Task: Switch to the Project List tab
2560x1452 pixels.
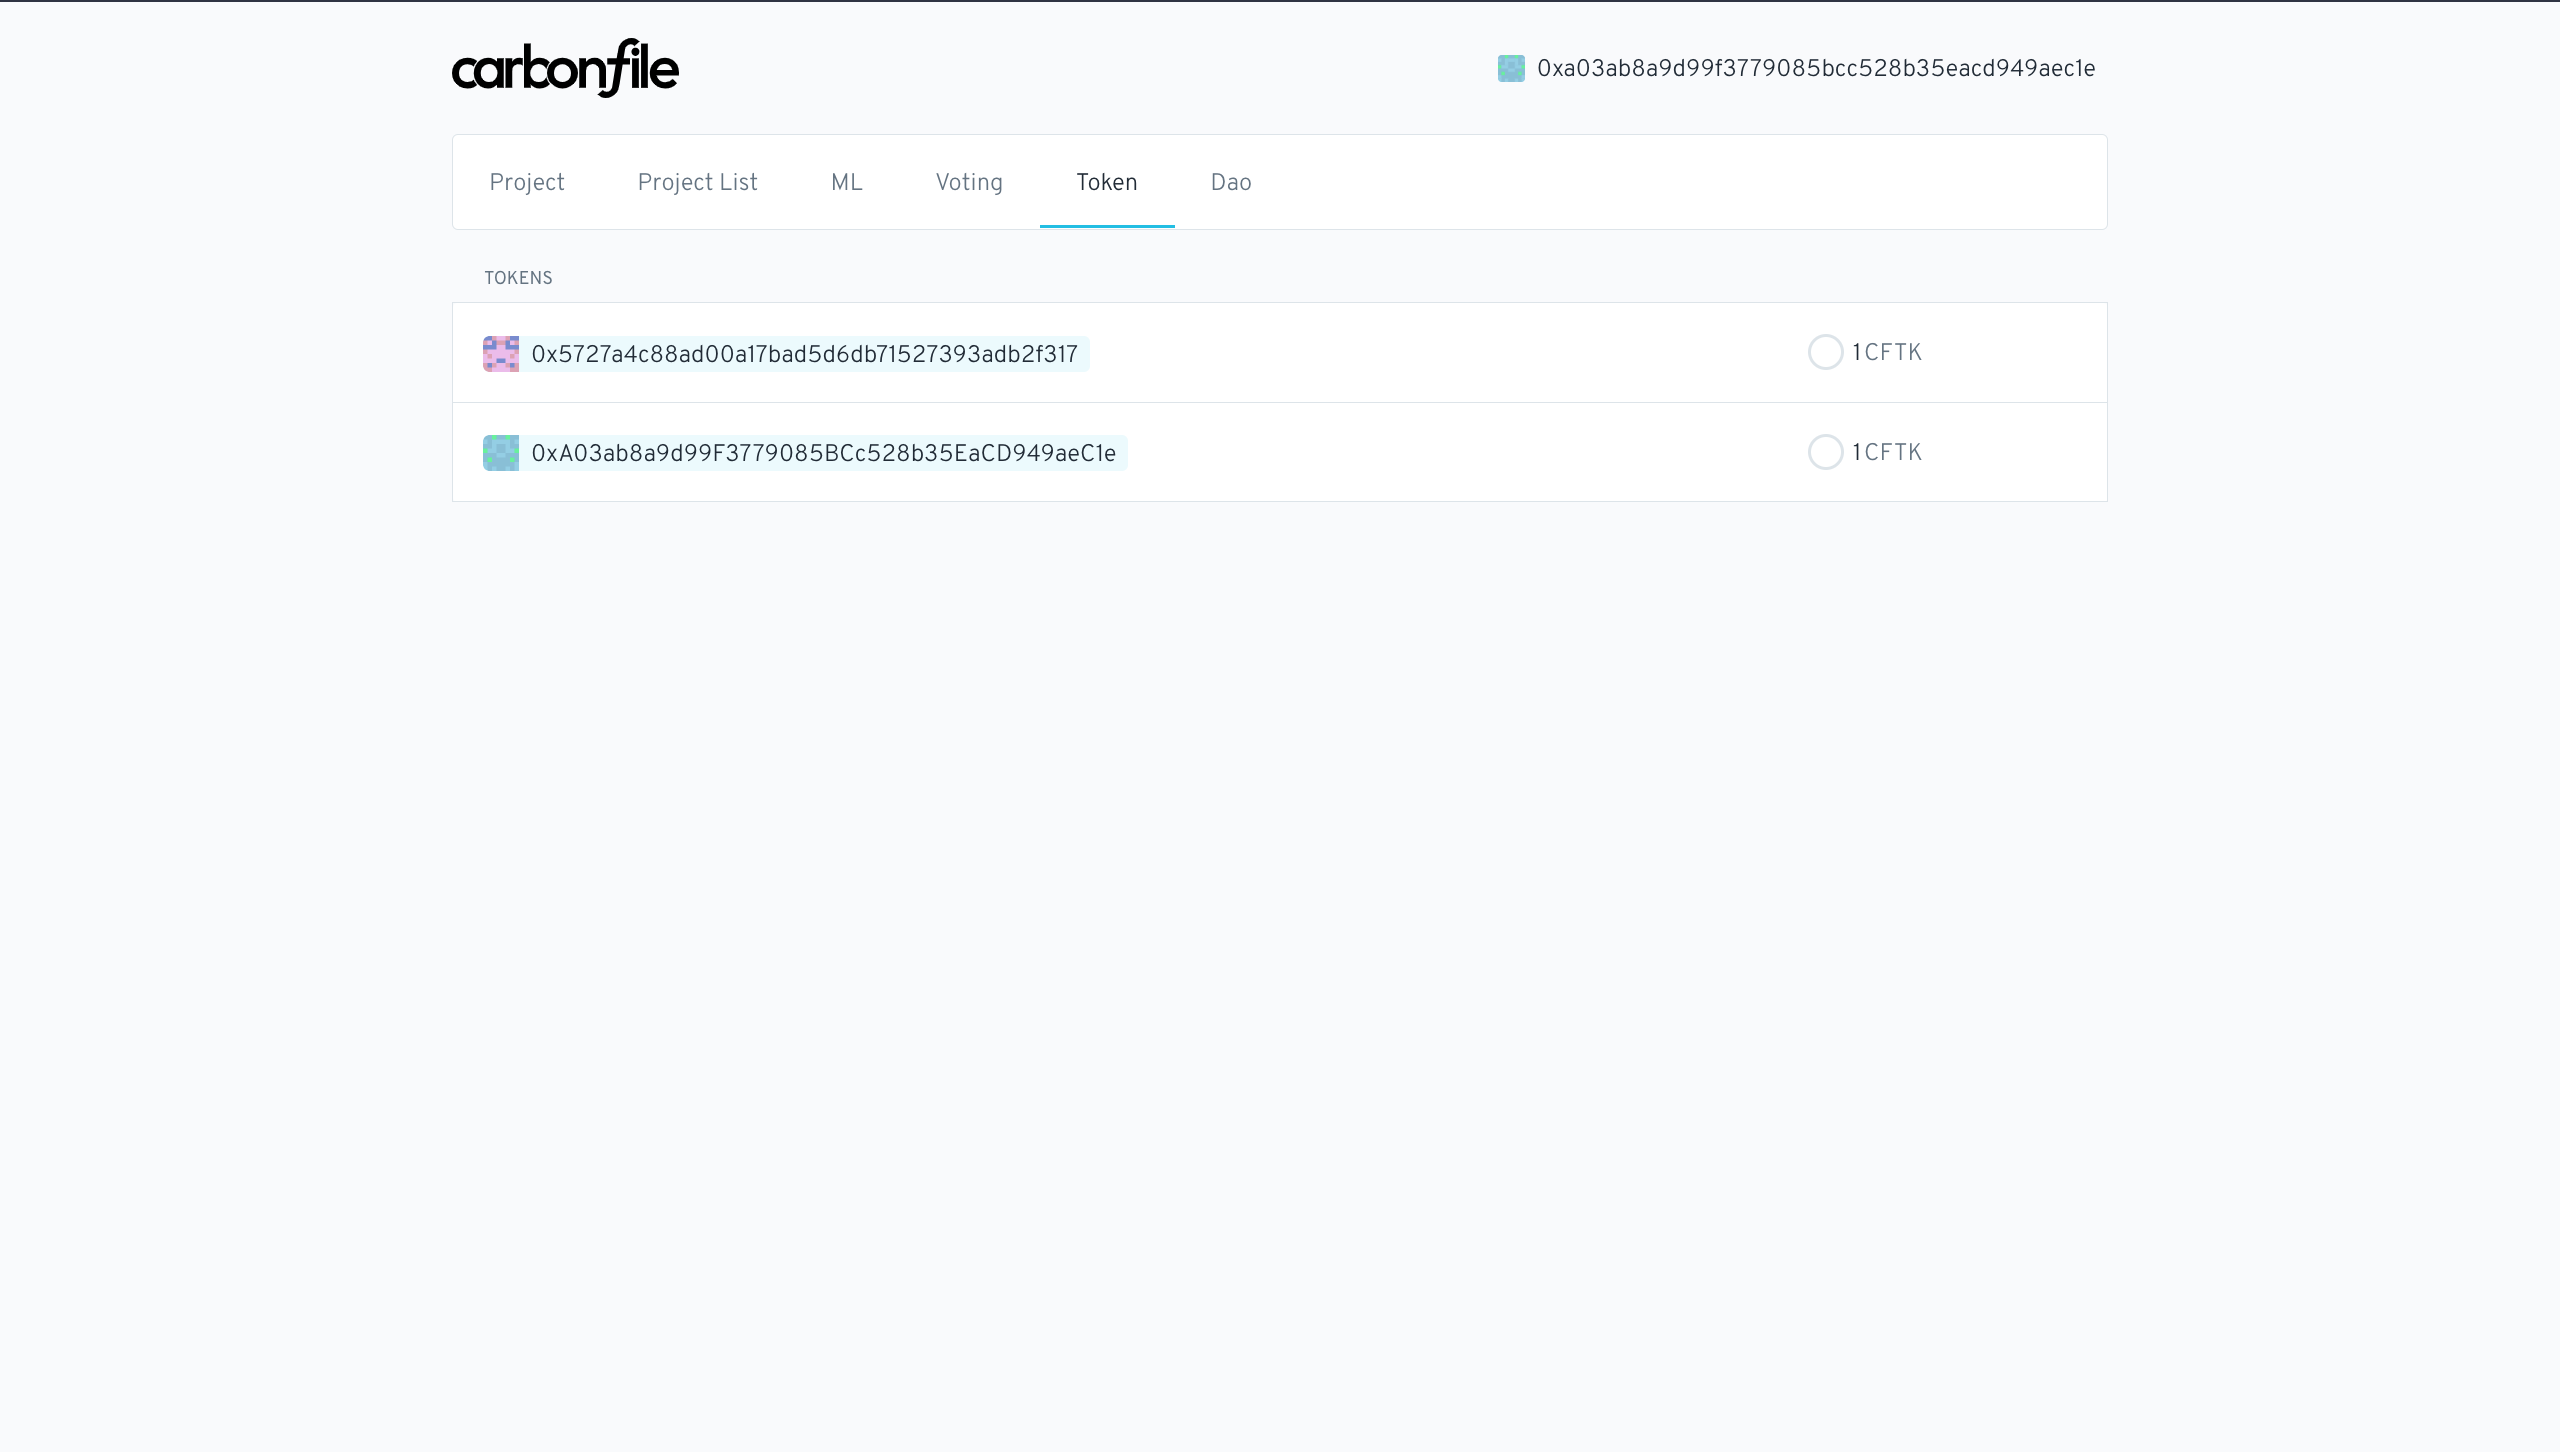Action: pyautogui.click(x=697, y=182)
